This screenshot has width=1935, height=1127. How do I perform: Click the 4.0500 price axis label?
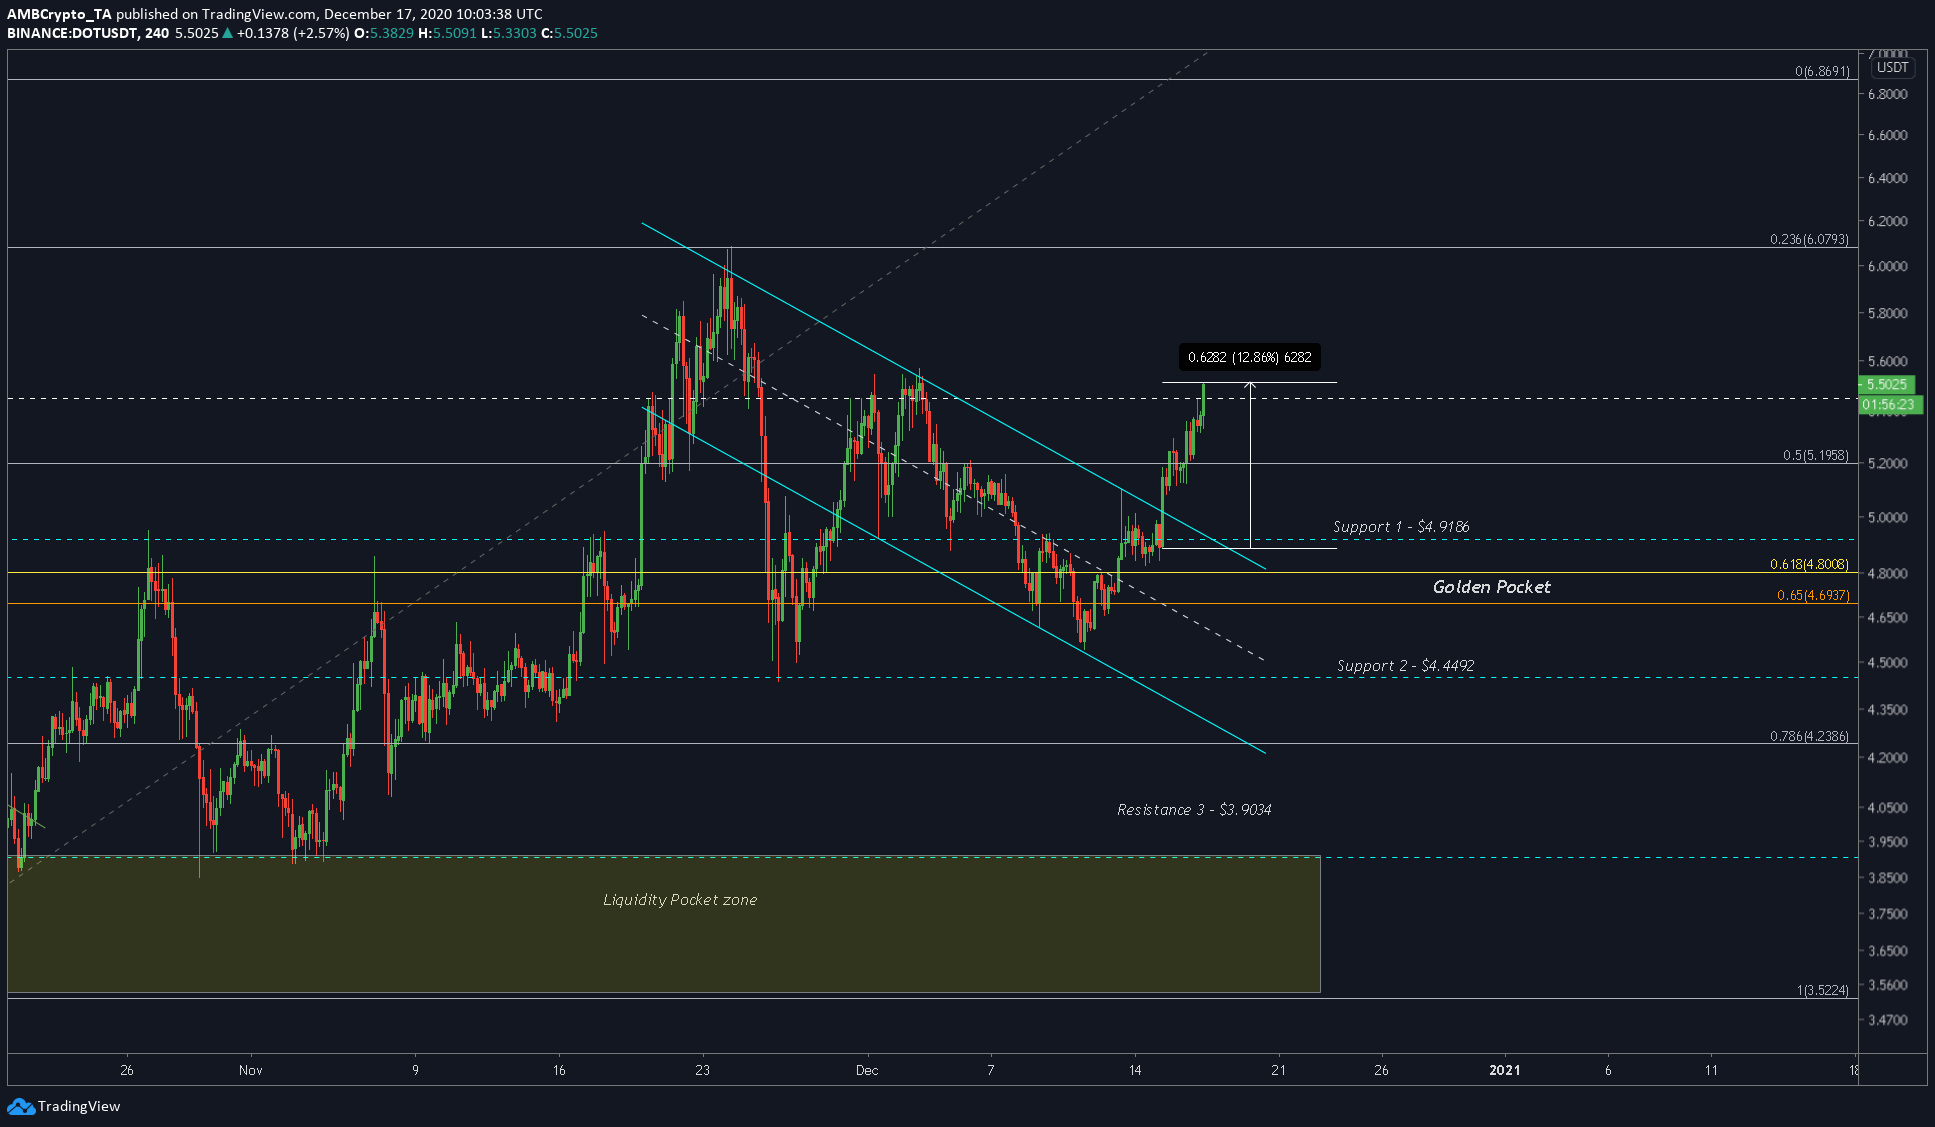1888,807
